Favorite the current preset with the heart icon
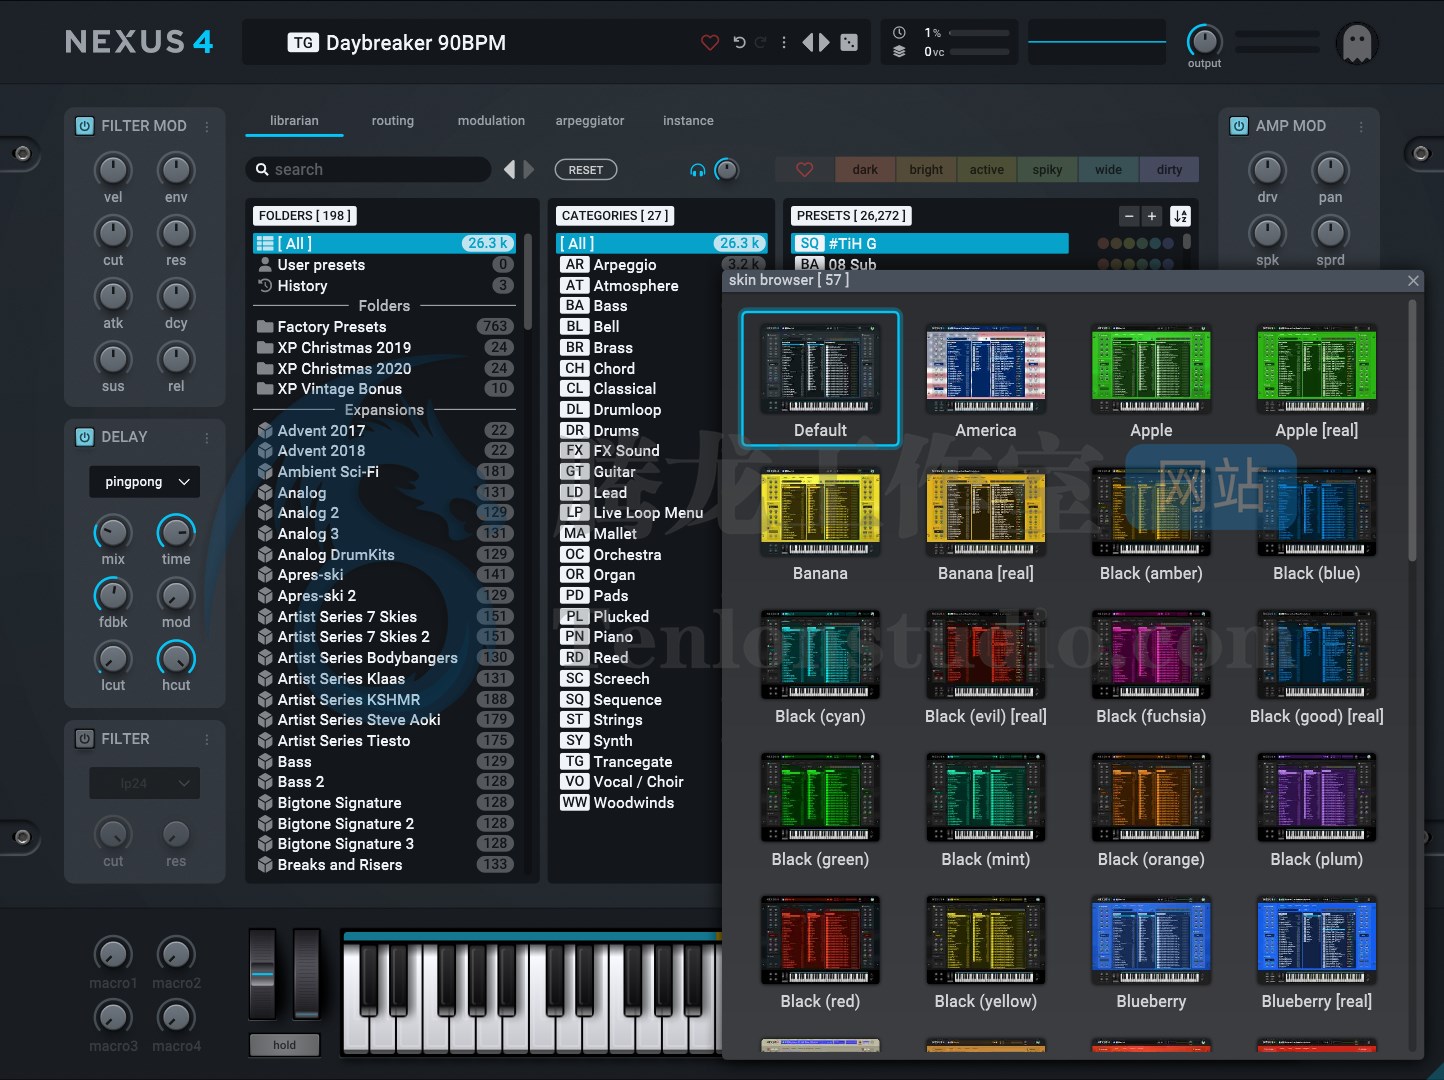 click(x=710, y=42)
